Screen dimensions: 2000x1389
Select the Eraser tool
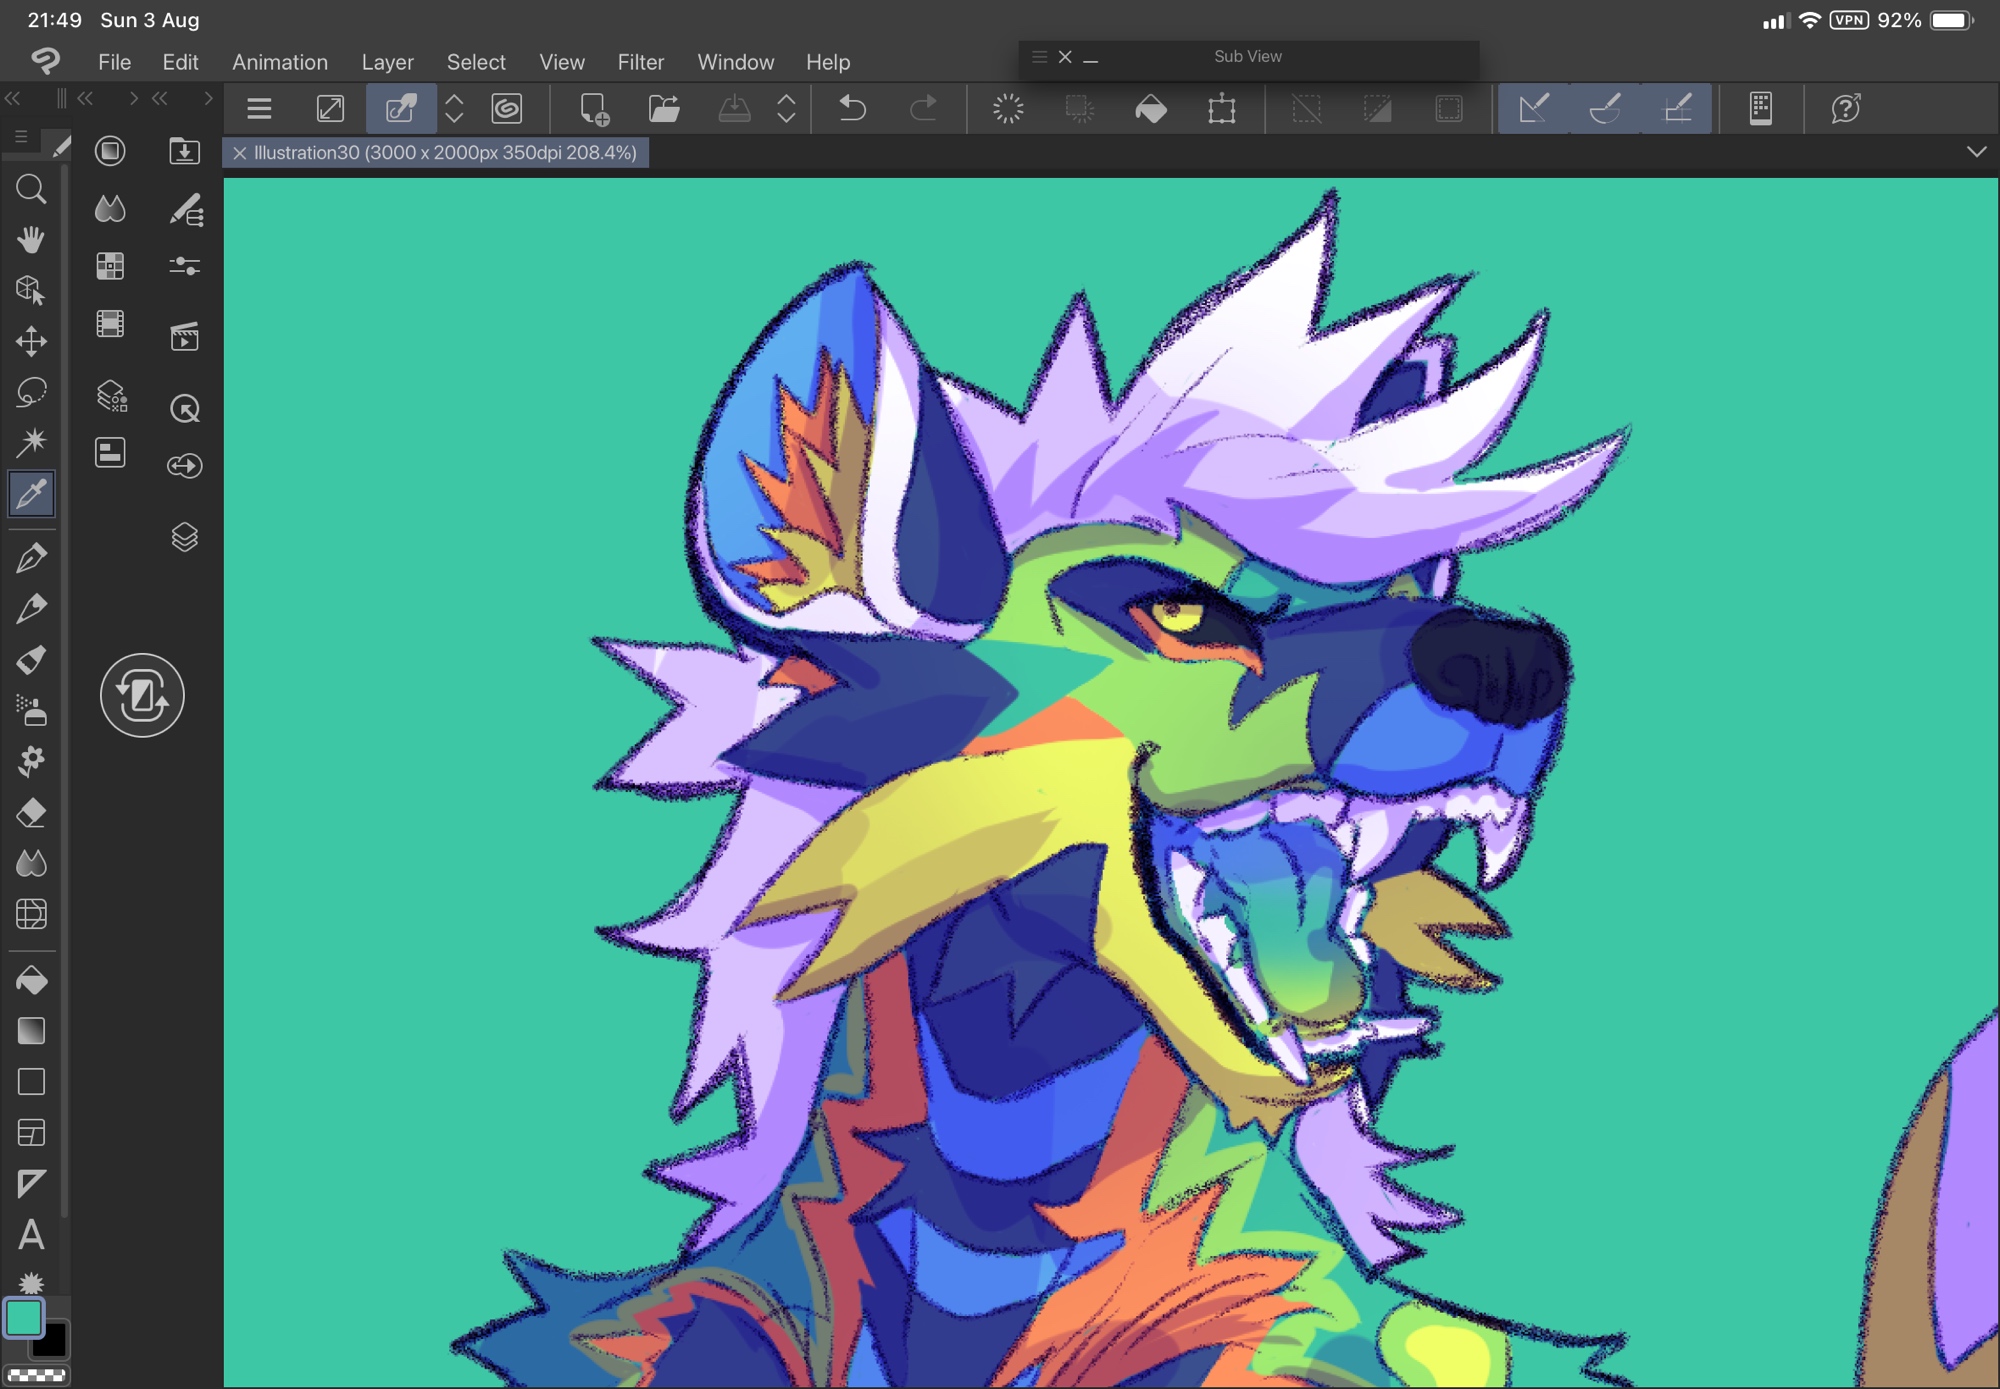click(31, 813)
